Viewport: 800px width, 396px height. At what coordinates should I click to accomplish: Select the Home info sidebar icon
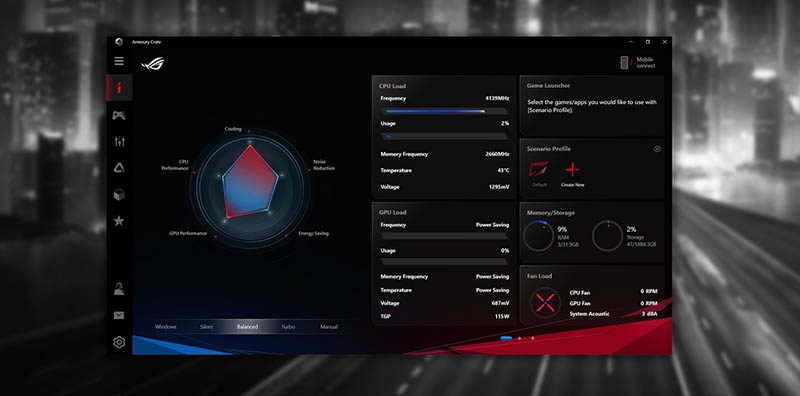click(119, 88)
